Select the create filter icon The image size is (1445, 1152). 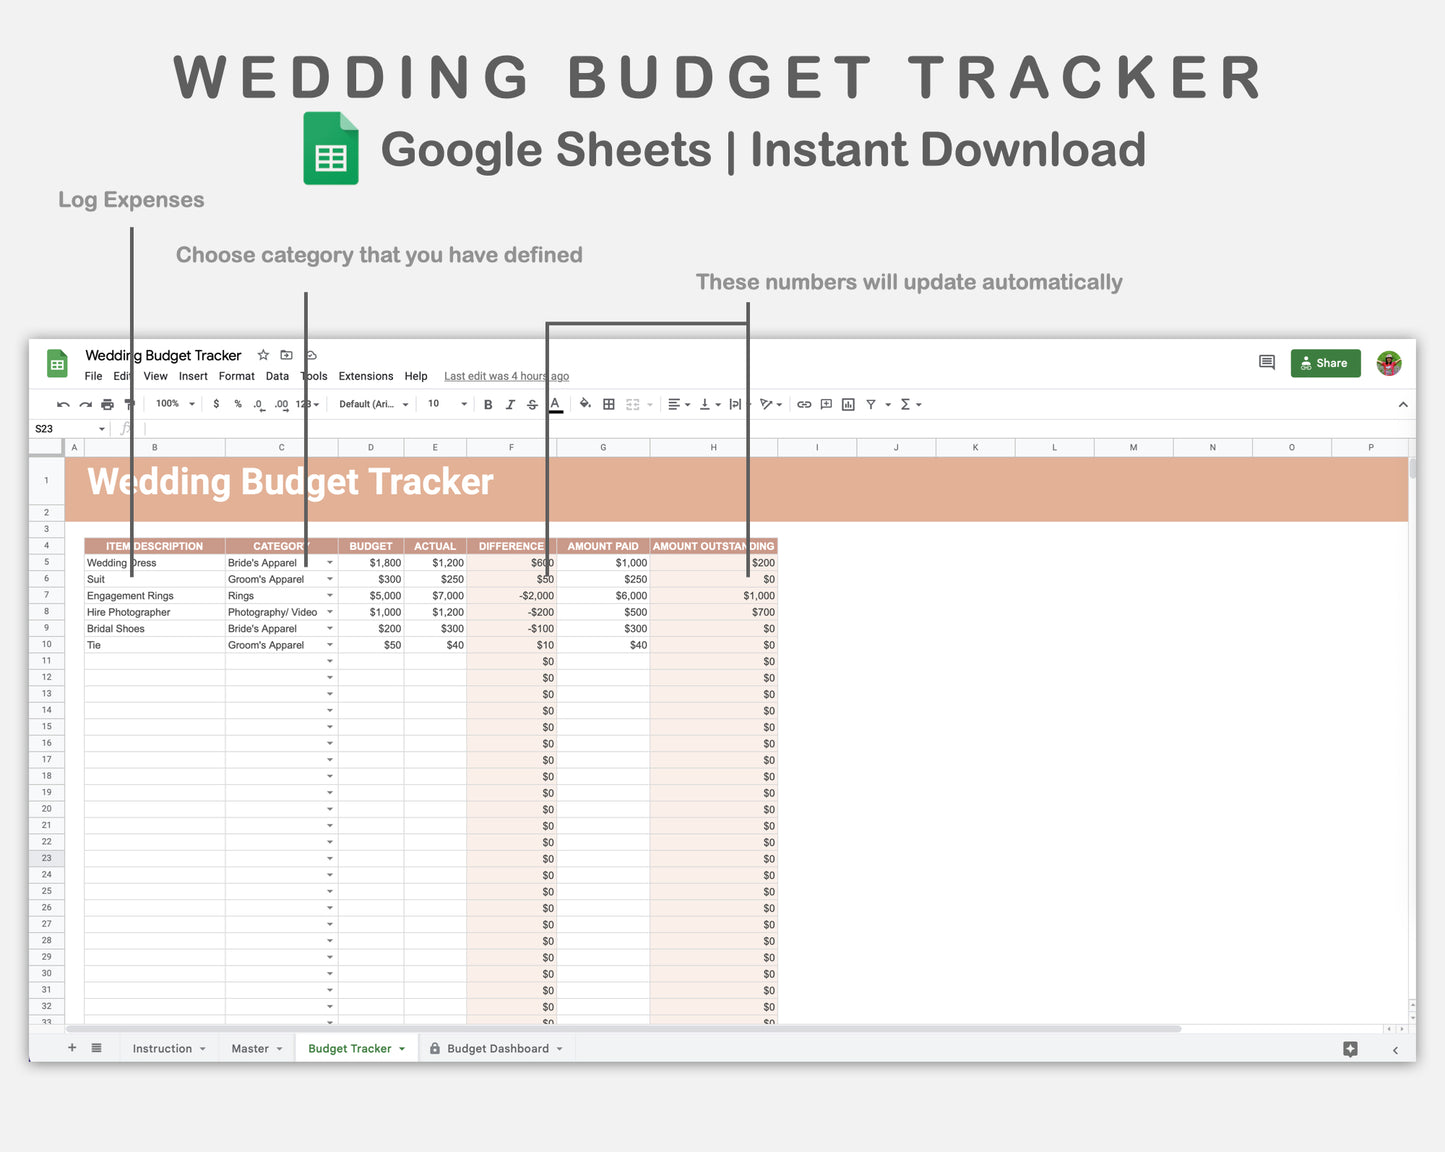(x=869, y=404)
